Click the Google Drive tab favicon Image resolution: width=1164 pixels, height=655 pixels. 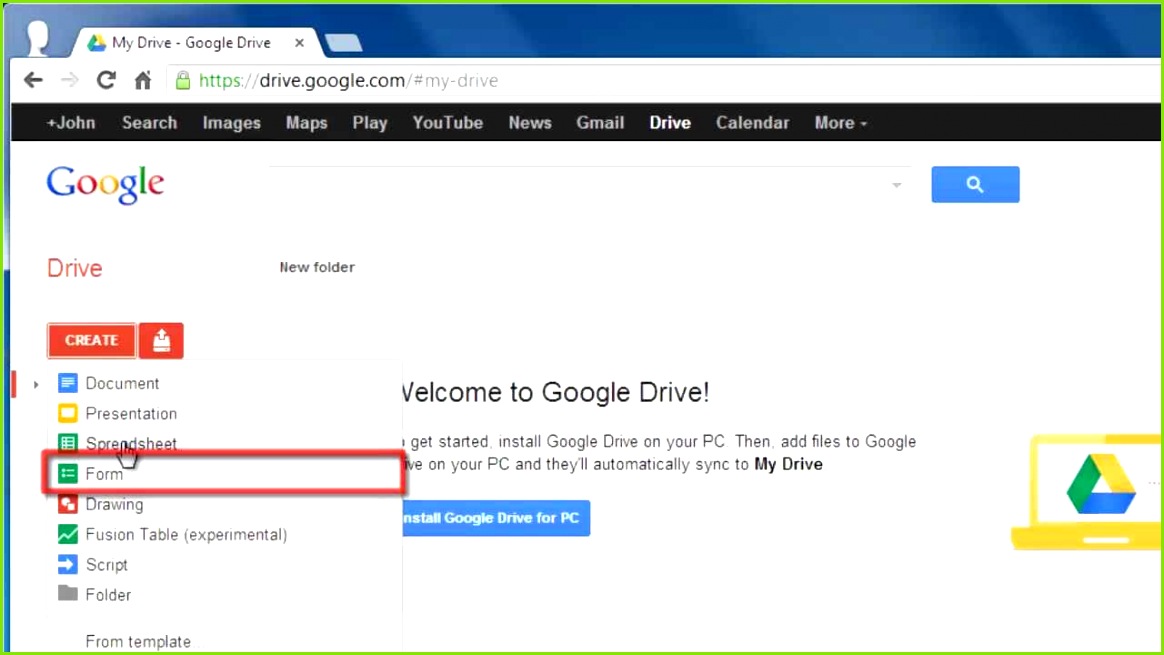[x=97, y=43]
